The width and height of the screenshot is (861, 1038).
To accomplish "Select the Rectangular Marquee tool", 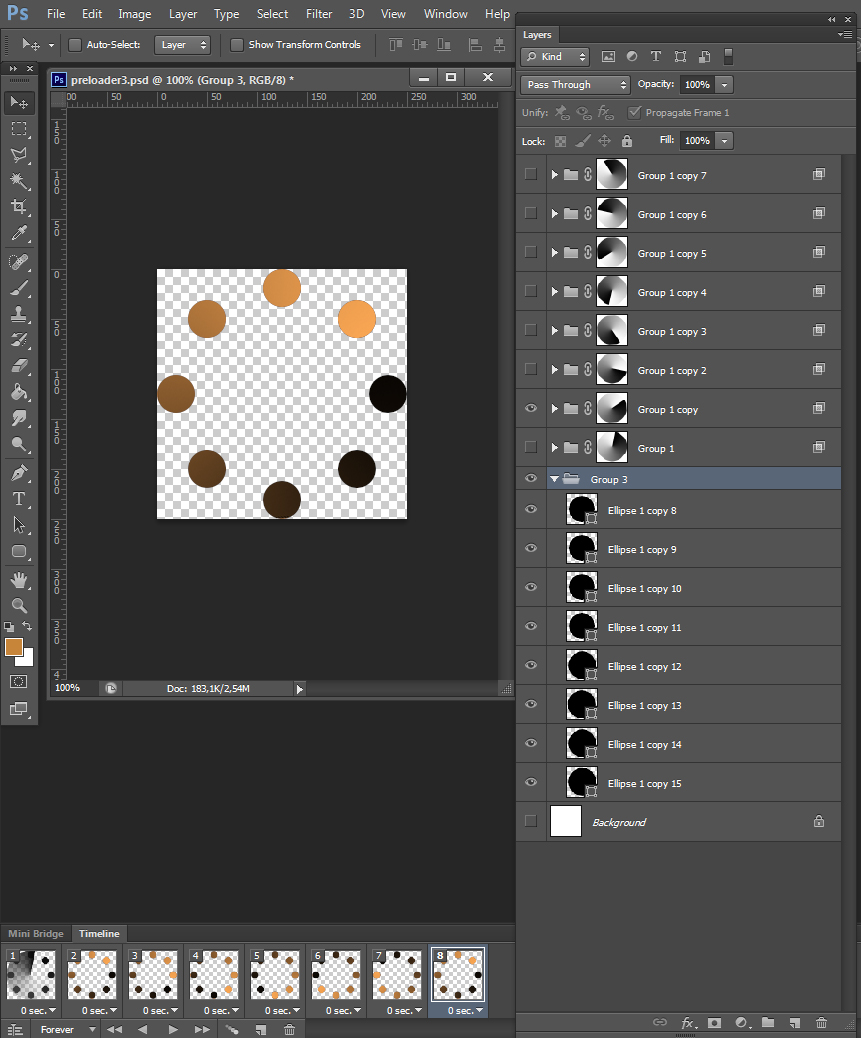I will coord(18,129).
